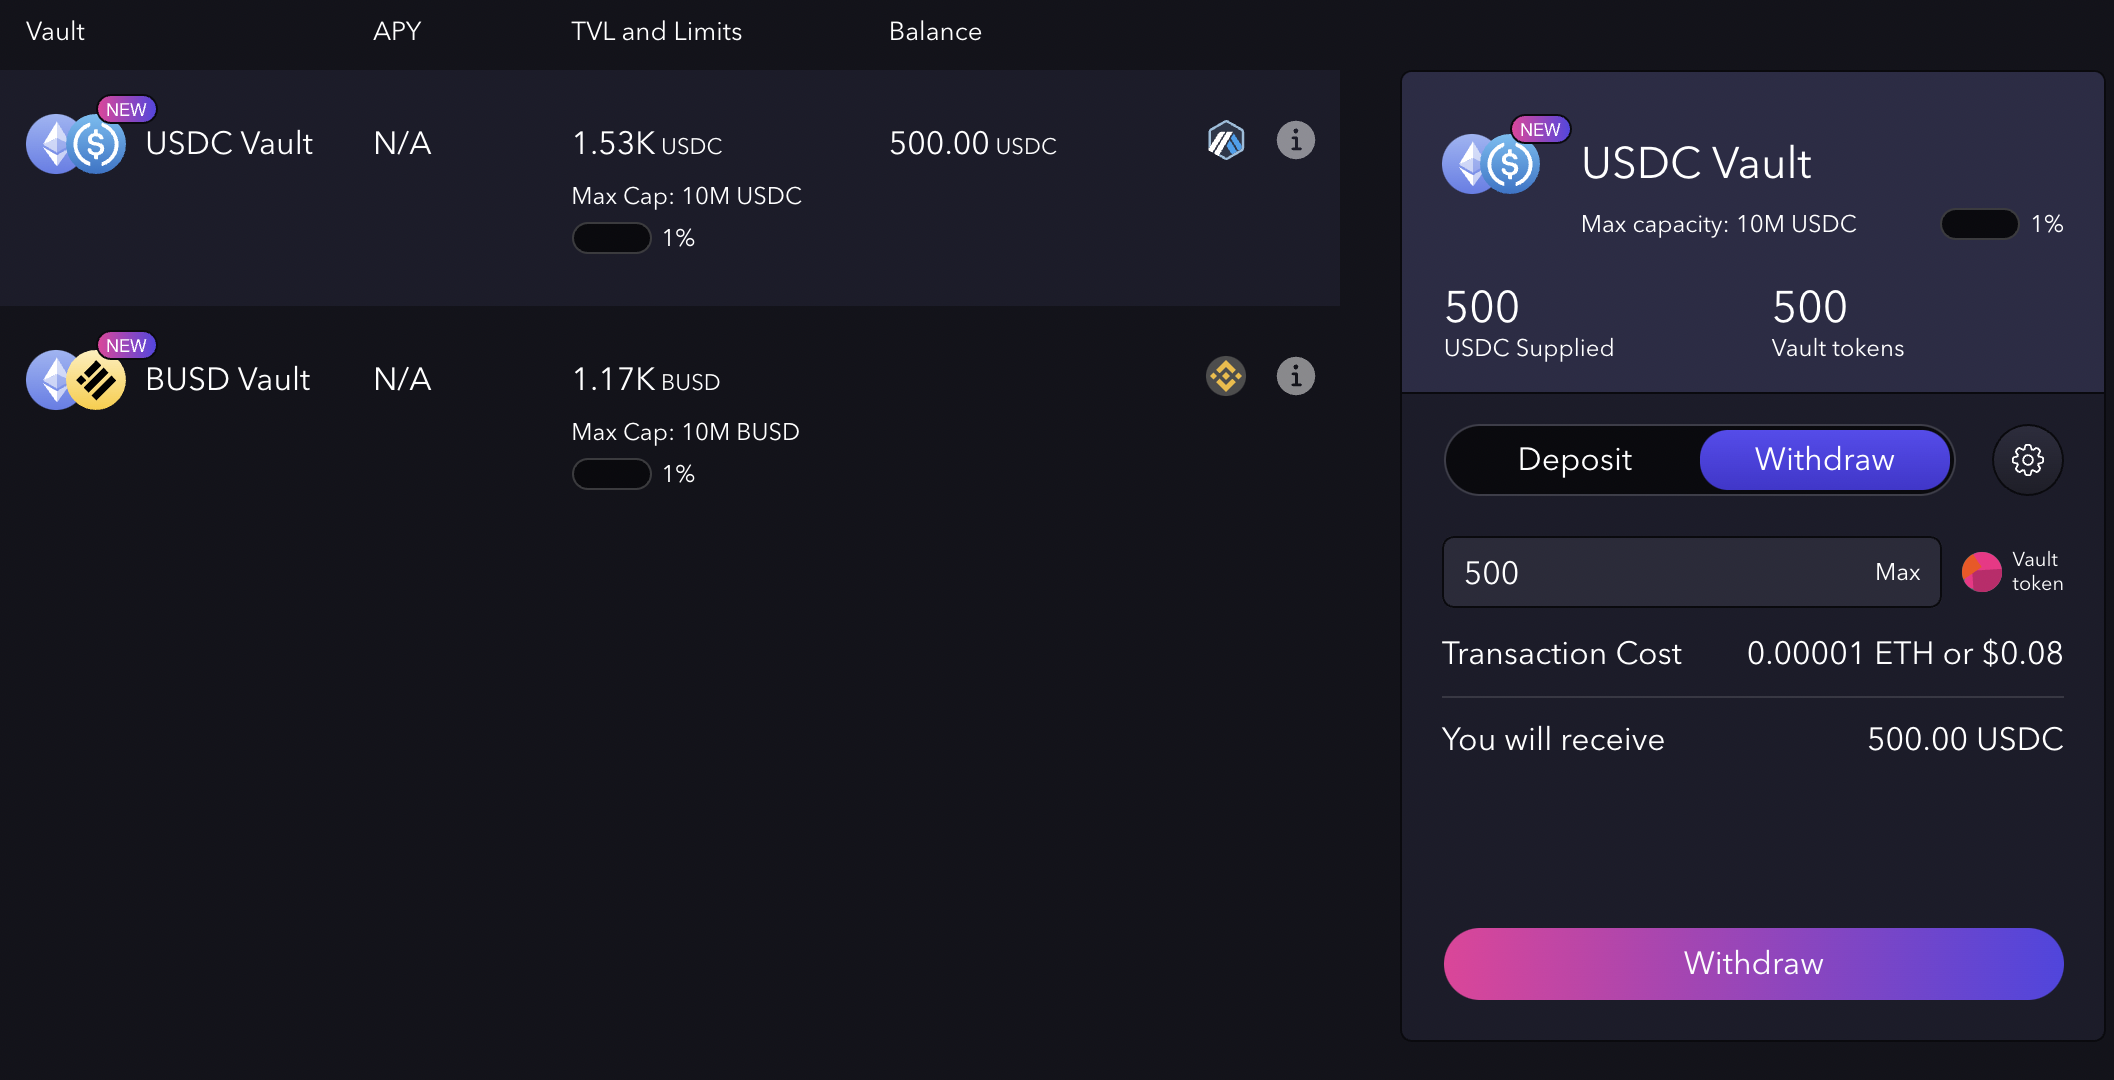Click the APY column header
Screen dimensions: 2114x1080
pyautogui.click(x=397, y=32)
